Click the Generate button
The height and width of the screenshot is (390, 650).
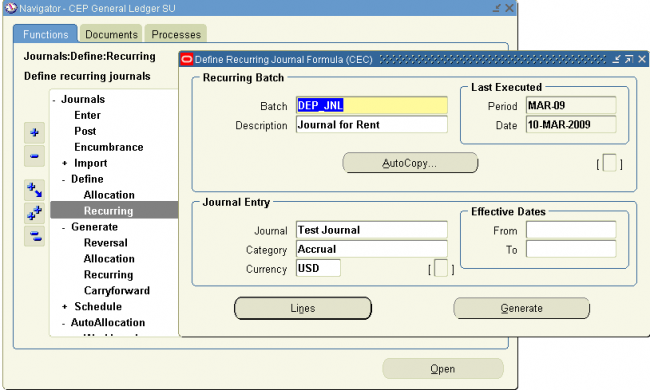pos(521,308)
